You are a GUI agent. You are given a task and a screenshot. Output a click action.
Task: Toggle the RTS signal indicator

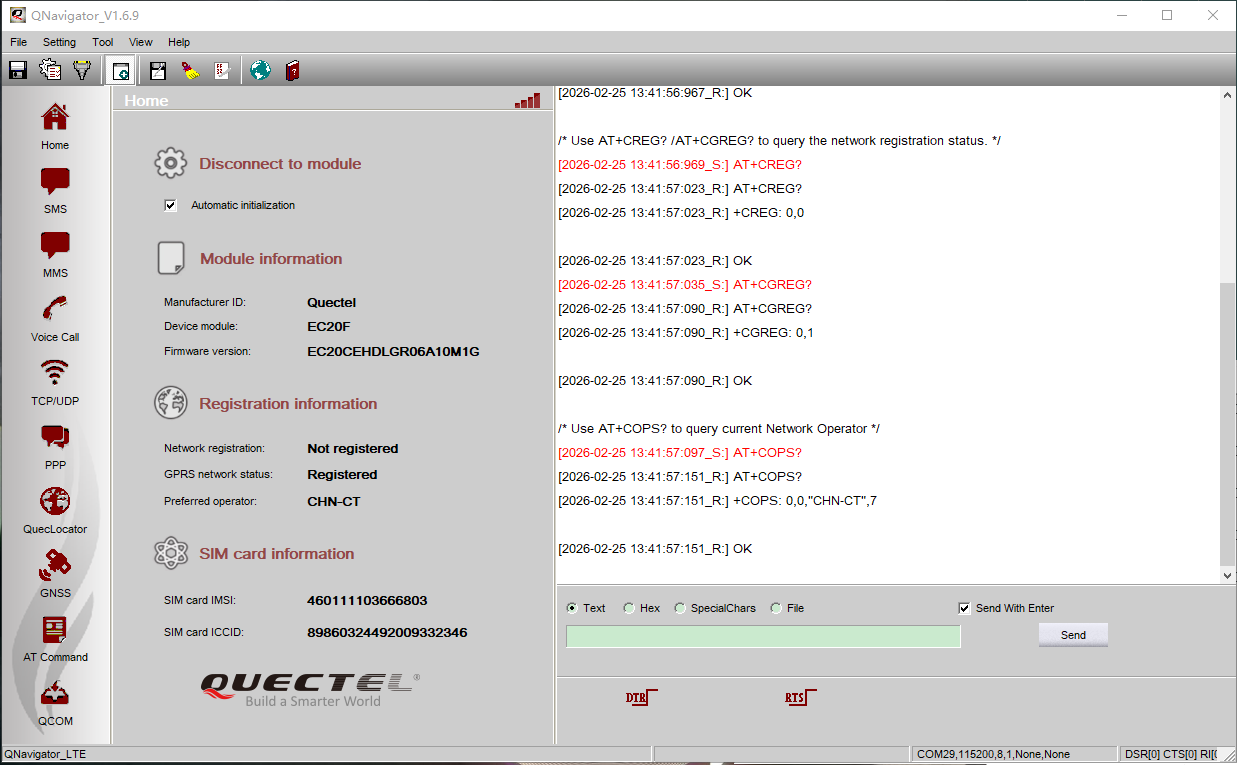800,698
